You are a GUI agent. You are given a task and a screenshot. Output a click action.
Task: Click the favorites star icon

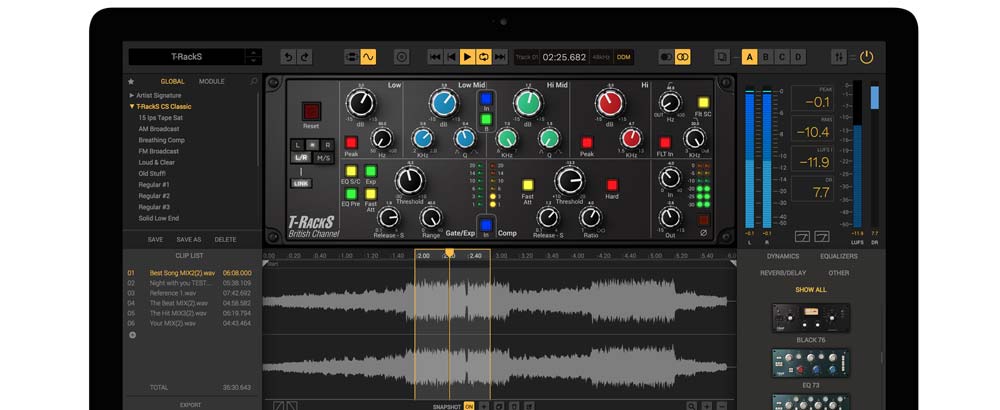coord(131,82)
